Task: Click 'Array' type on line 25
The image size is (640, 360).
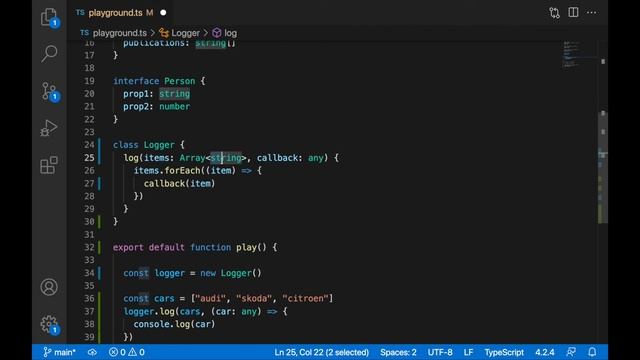Action: click(192, 158)
